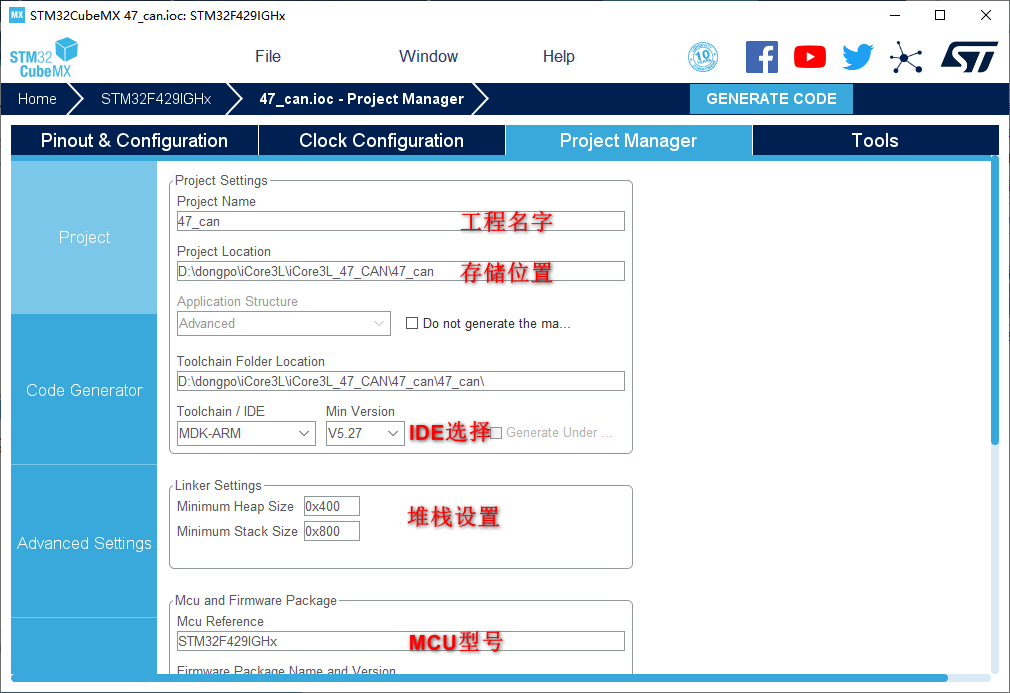This screenshot has width=1010, height=693.
Task: Open the Facebook icon link
Action: tap(762, 57)
